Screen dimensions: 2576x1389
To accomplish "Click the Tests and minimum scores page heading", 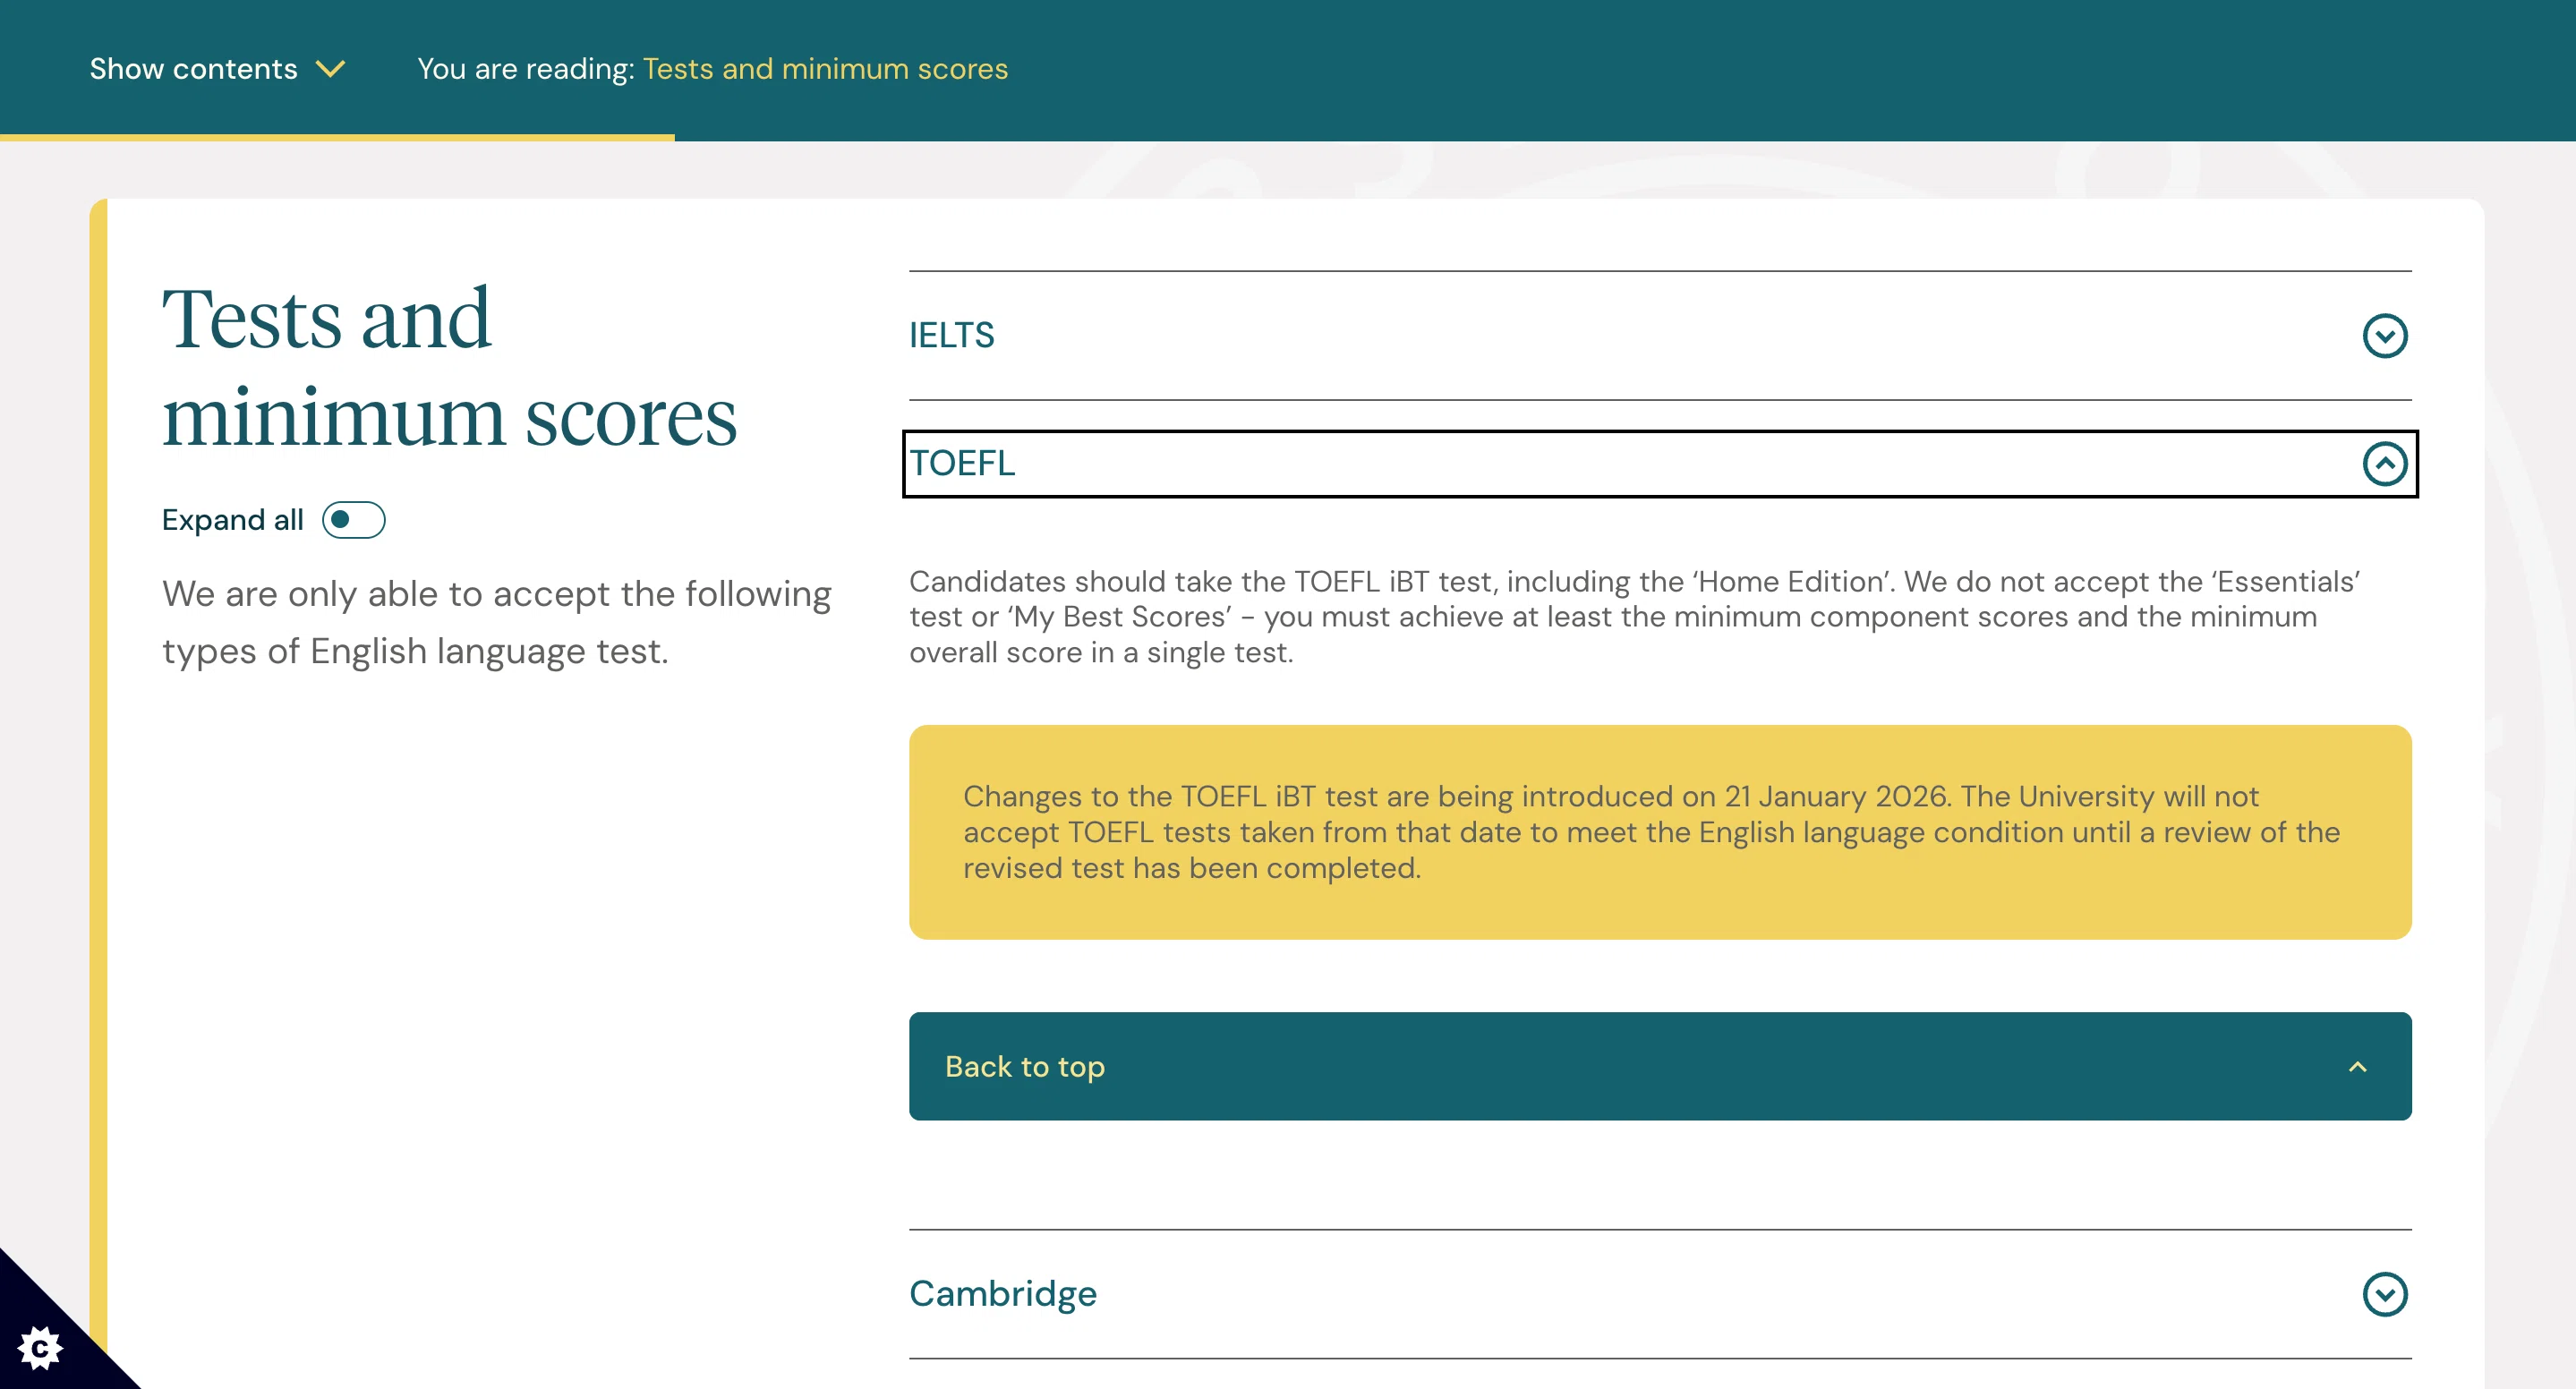I will click(450, 366).
